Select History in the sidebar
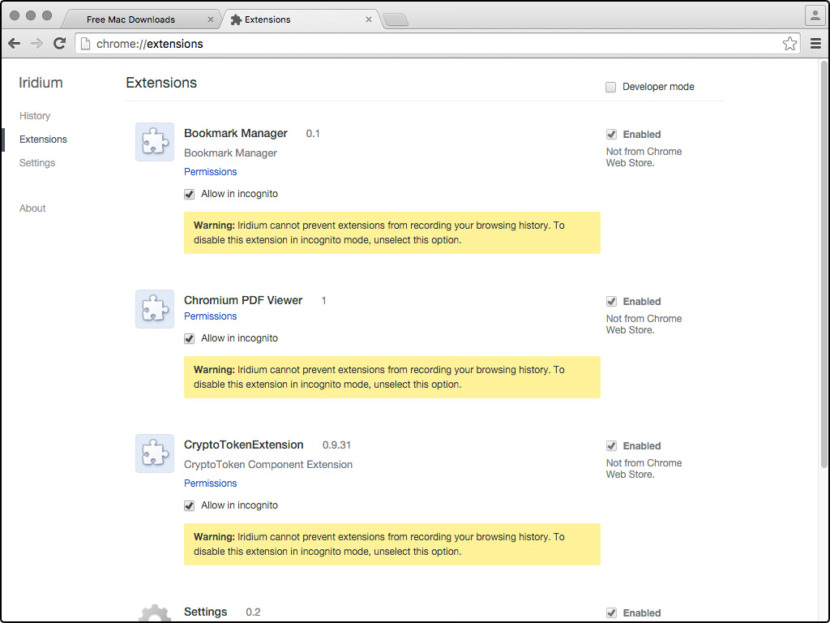The height and width of the screenshot is (623, 830). (x=34, y=116)
